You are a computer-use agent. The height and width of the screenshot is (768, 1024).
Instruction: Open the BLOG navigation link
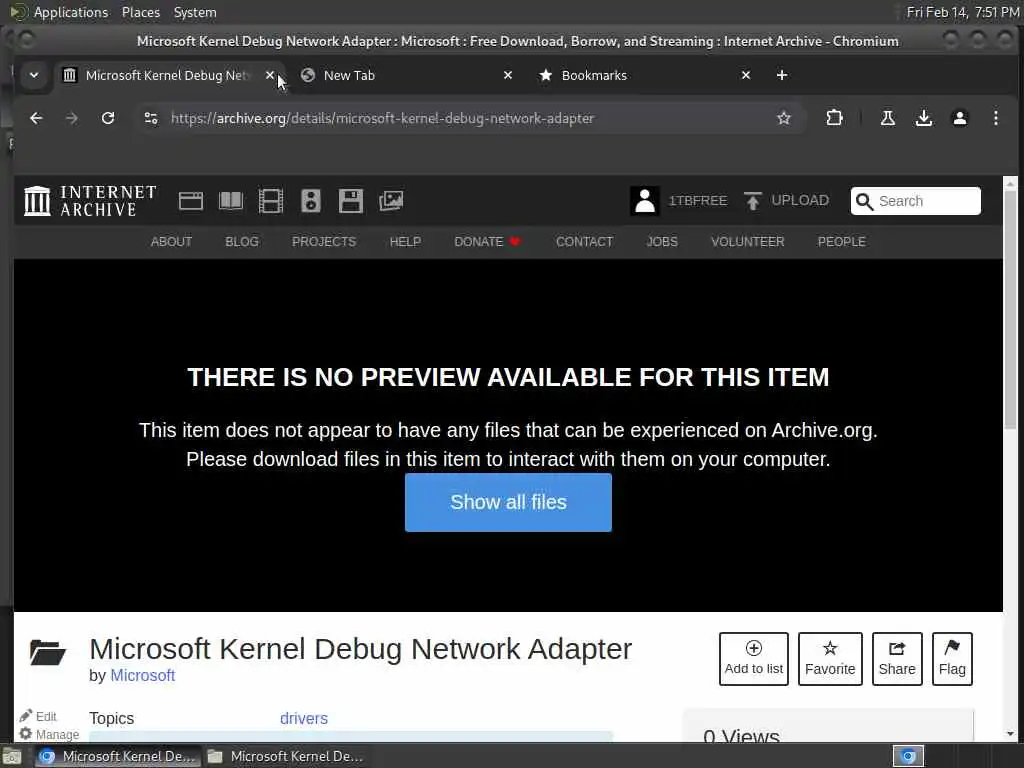[x=242, y=242]
